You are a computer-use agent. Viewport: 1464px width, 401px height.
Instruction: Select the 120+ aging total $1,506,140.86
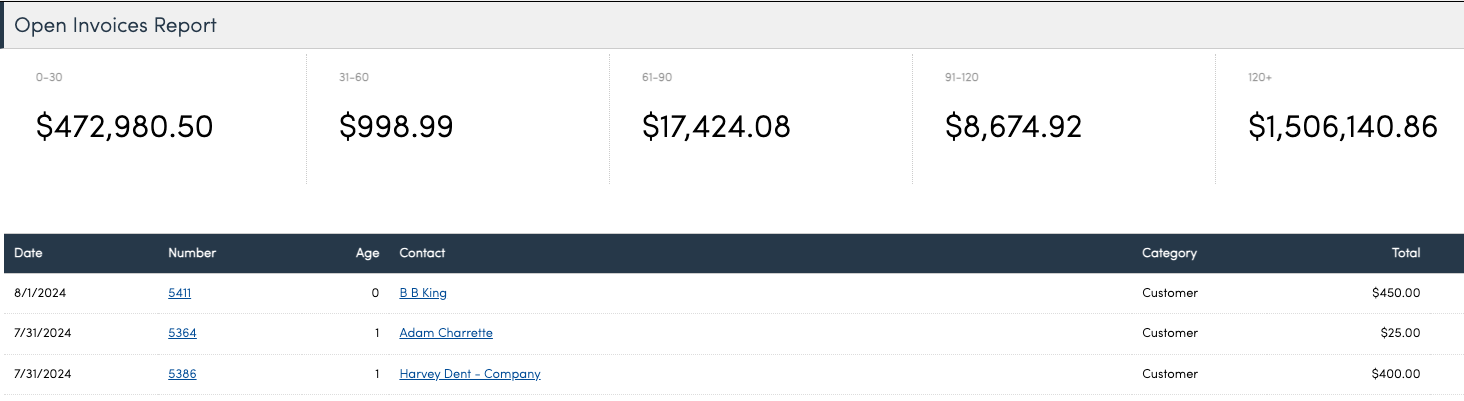(1343, 126)
